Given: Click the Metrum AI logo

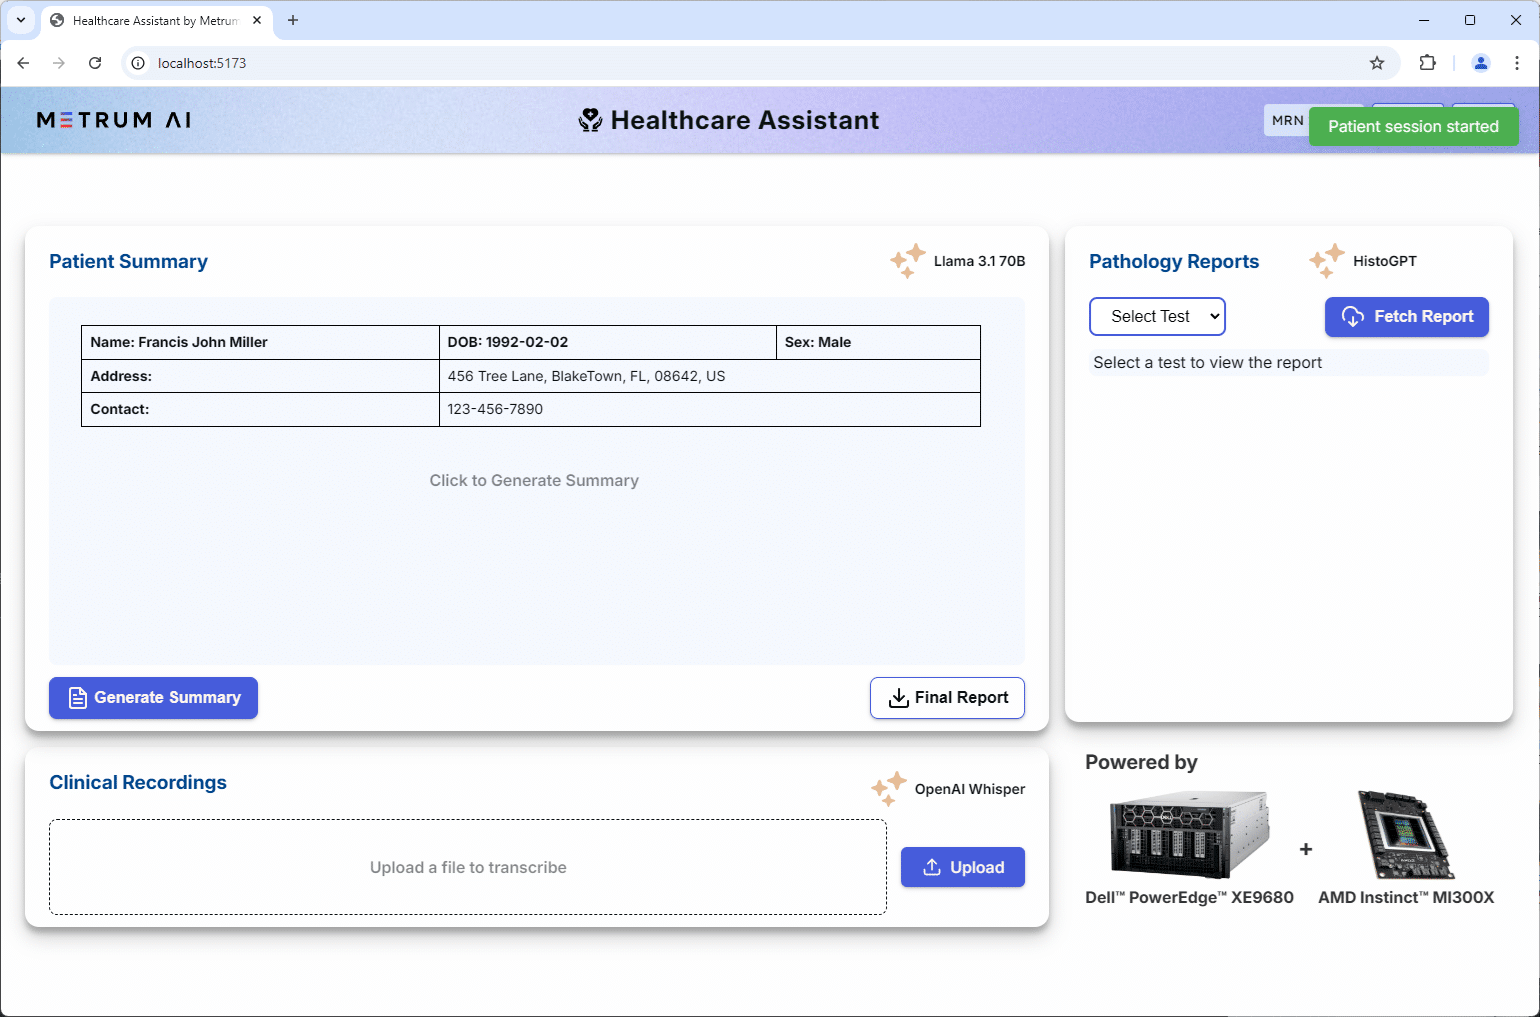Looking at the screenshot, I should click(114, 120).
